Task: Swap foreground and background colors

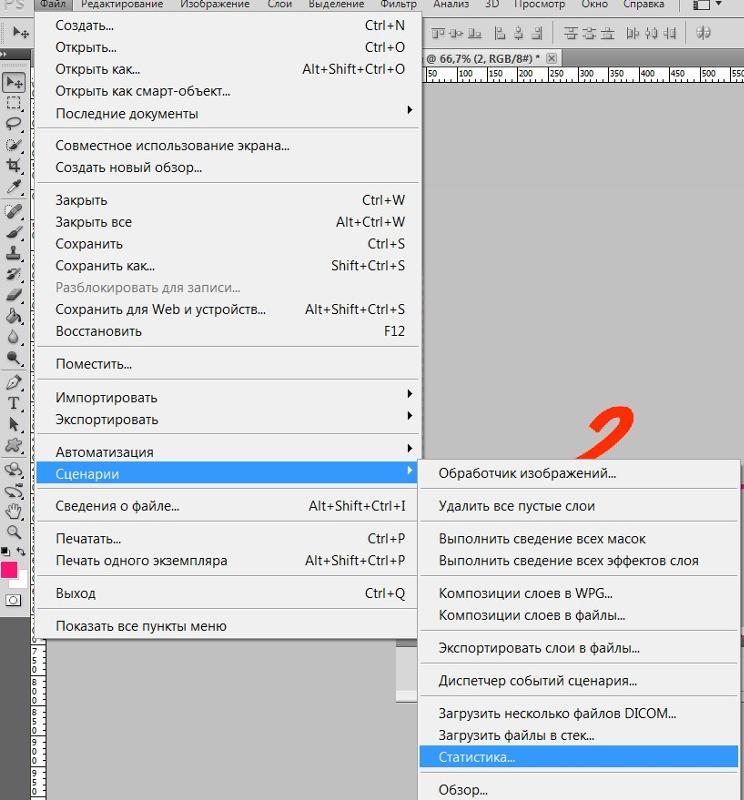Action: pos(21,551)
